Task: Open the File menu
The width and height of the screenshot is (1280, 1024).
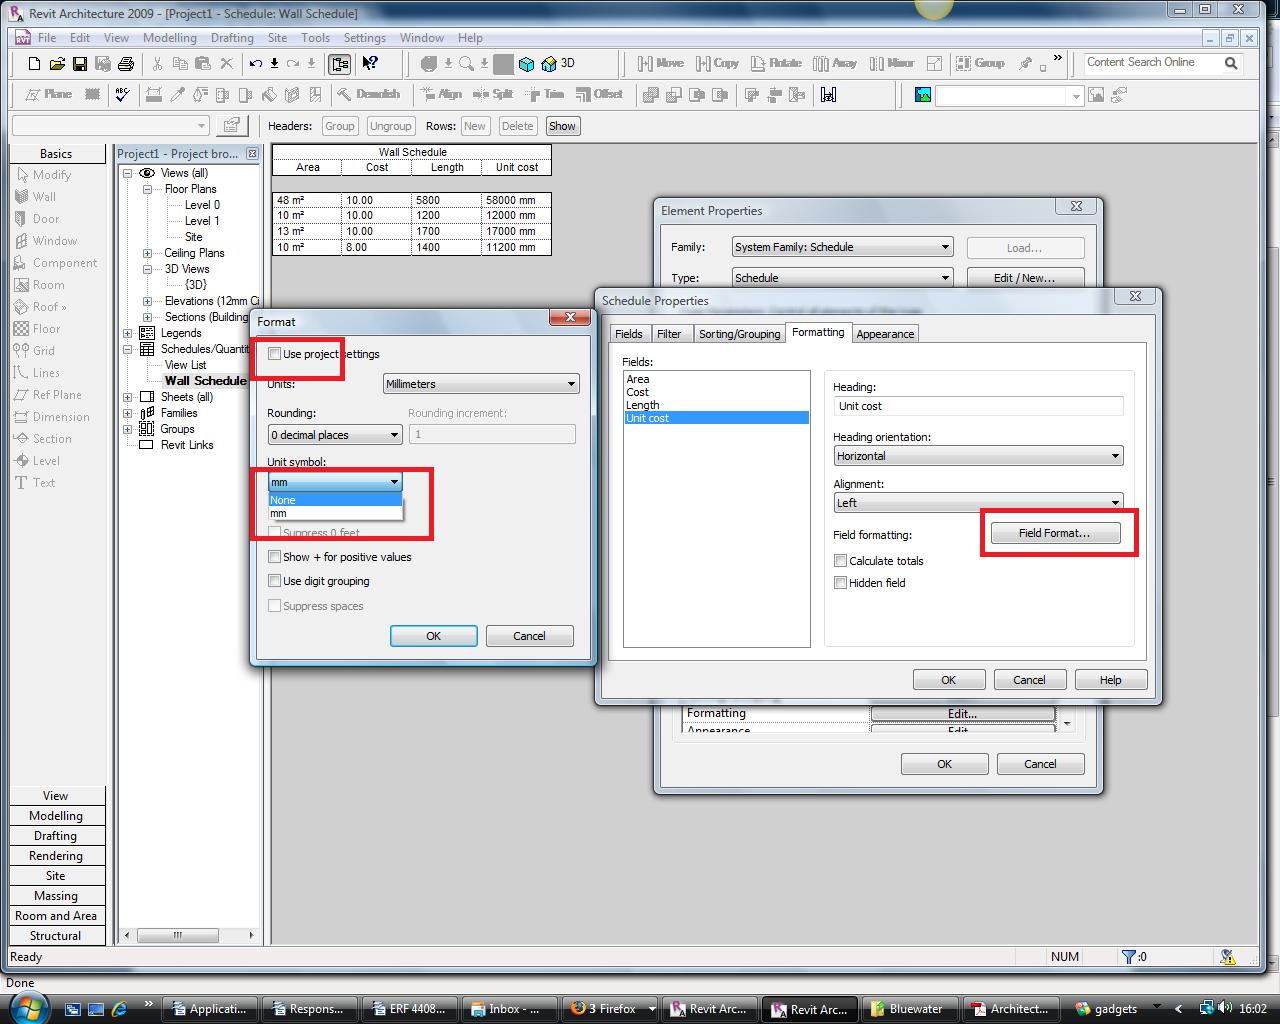Action: coord(47,38)
